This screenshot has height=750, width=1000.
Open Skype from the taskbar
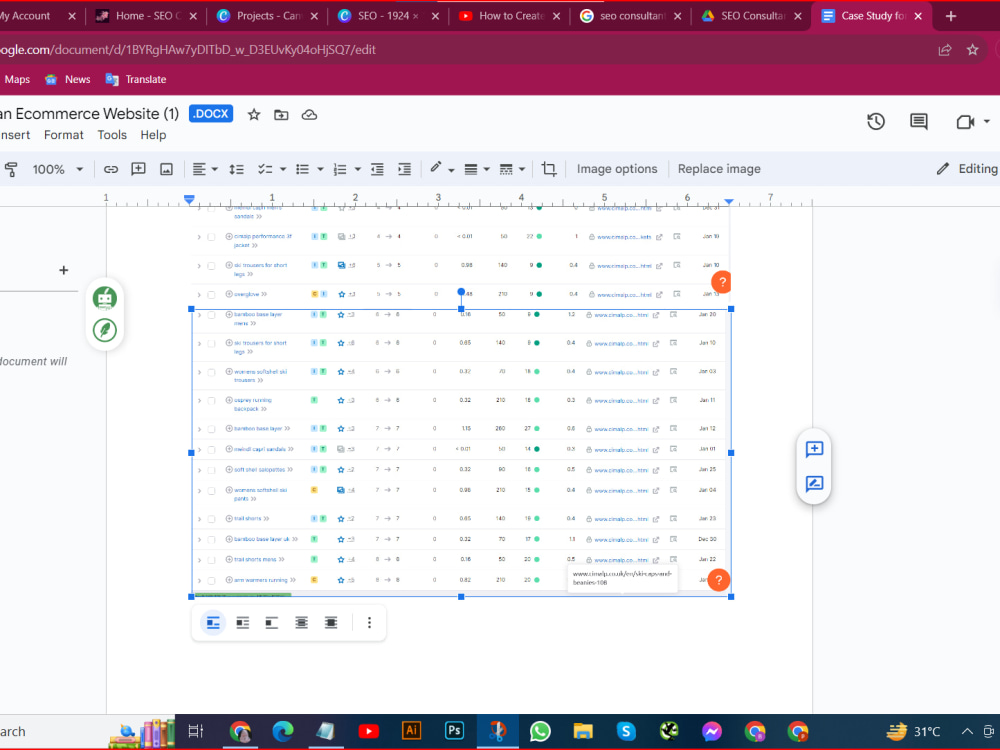(626, 731)
